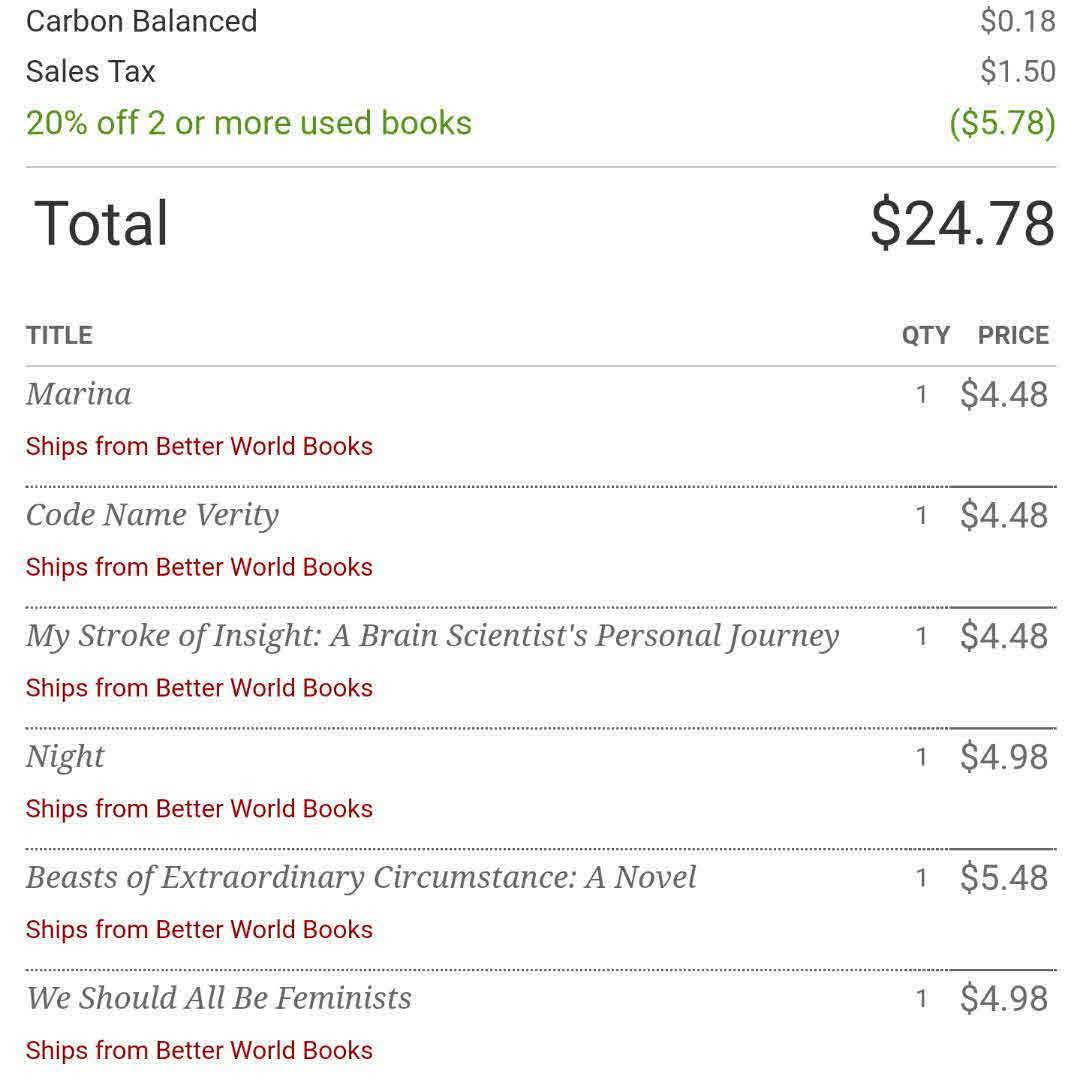Open My Stroke of Insight book link

[432, 636]
